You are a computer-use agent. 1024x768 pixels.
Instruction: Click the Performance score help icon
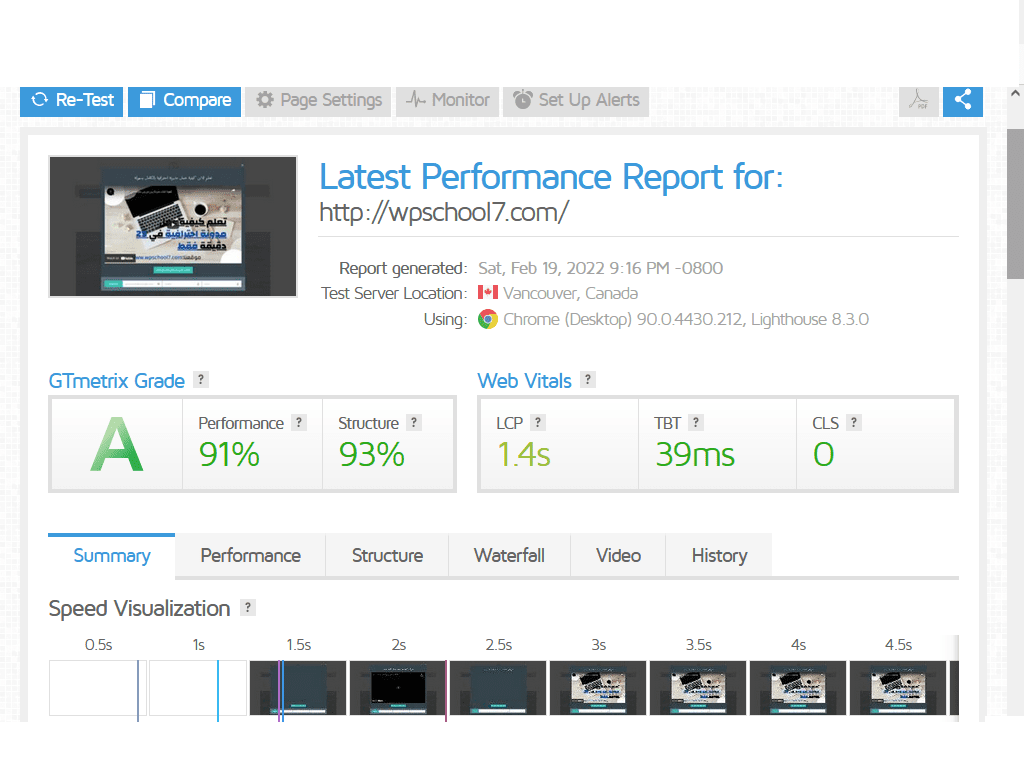(299, 423)
